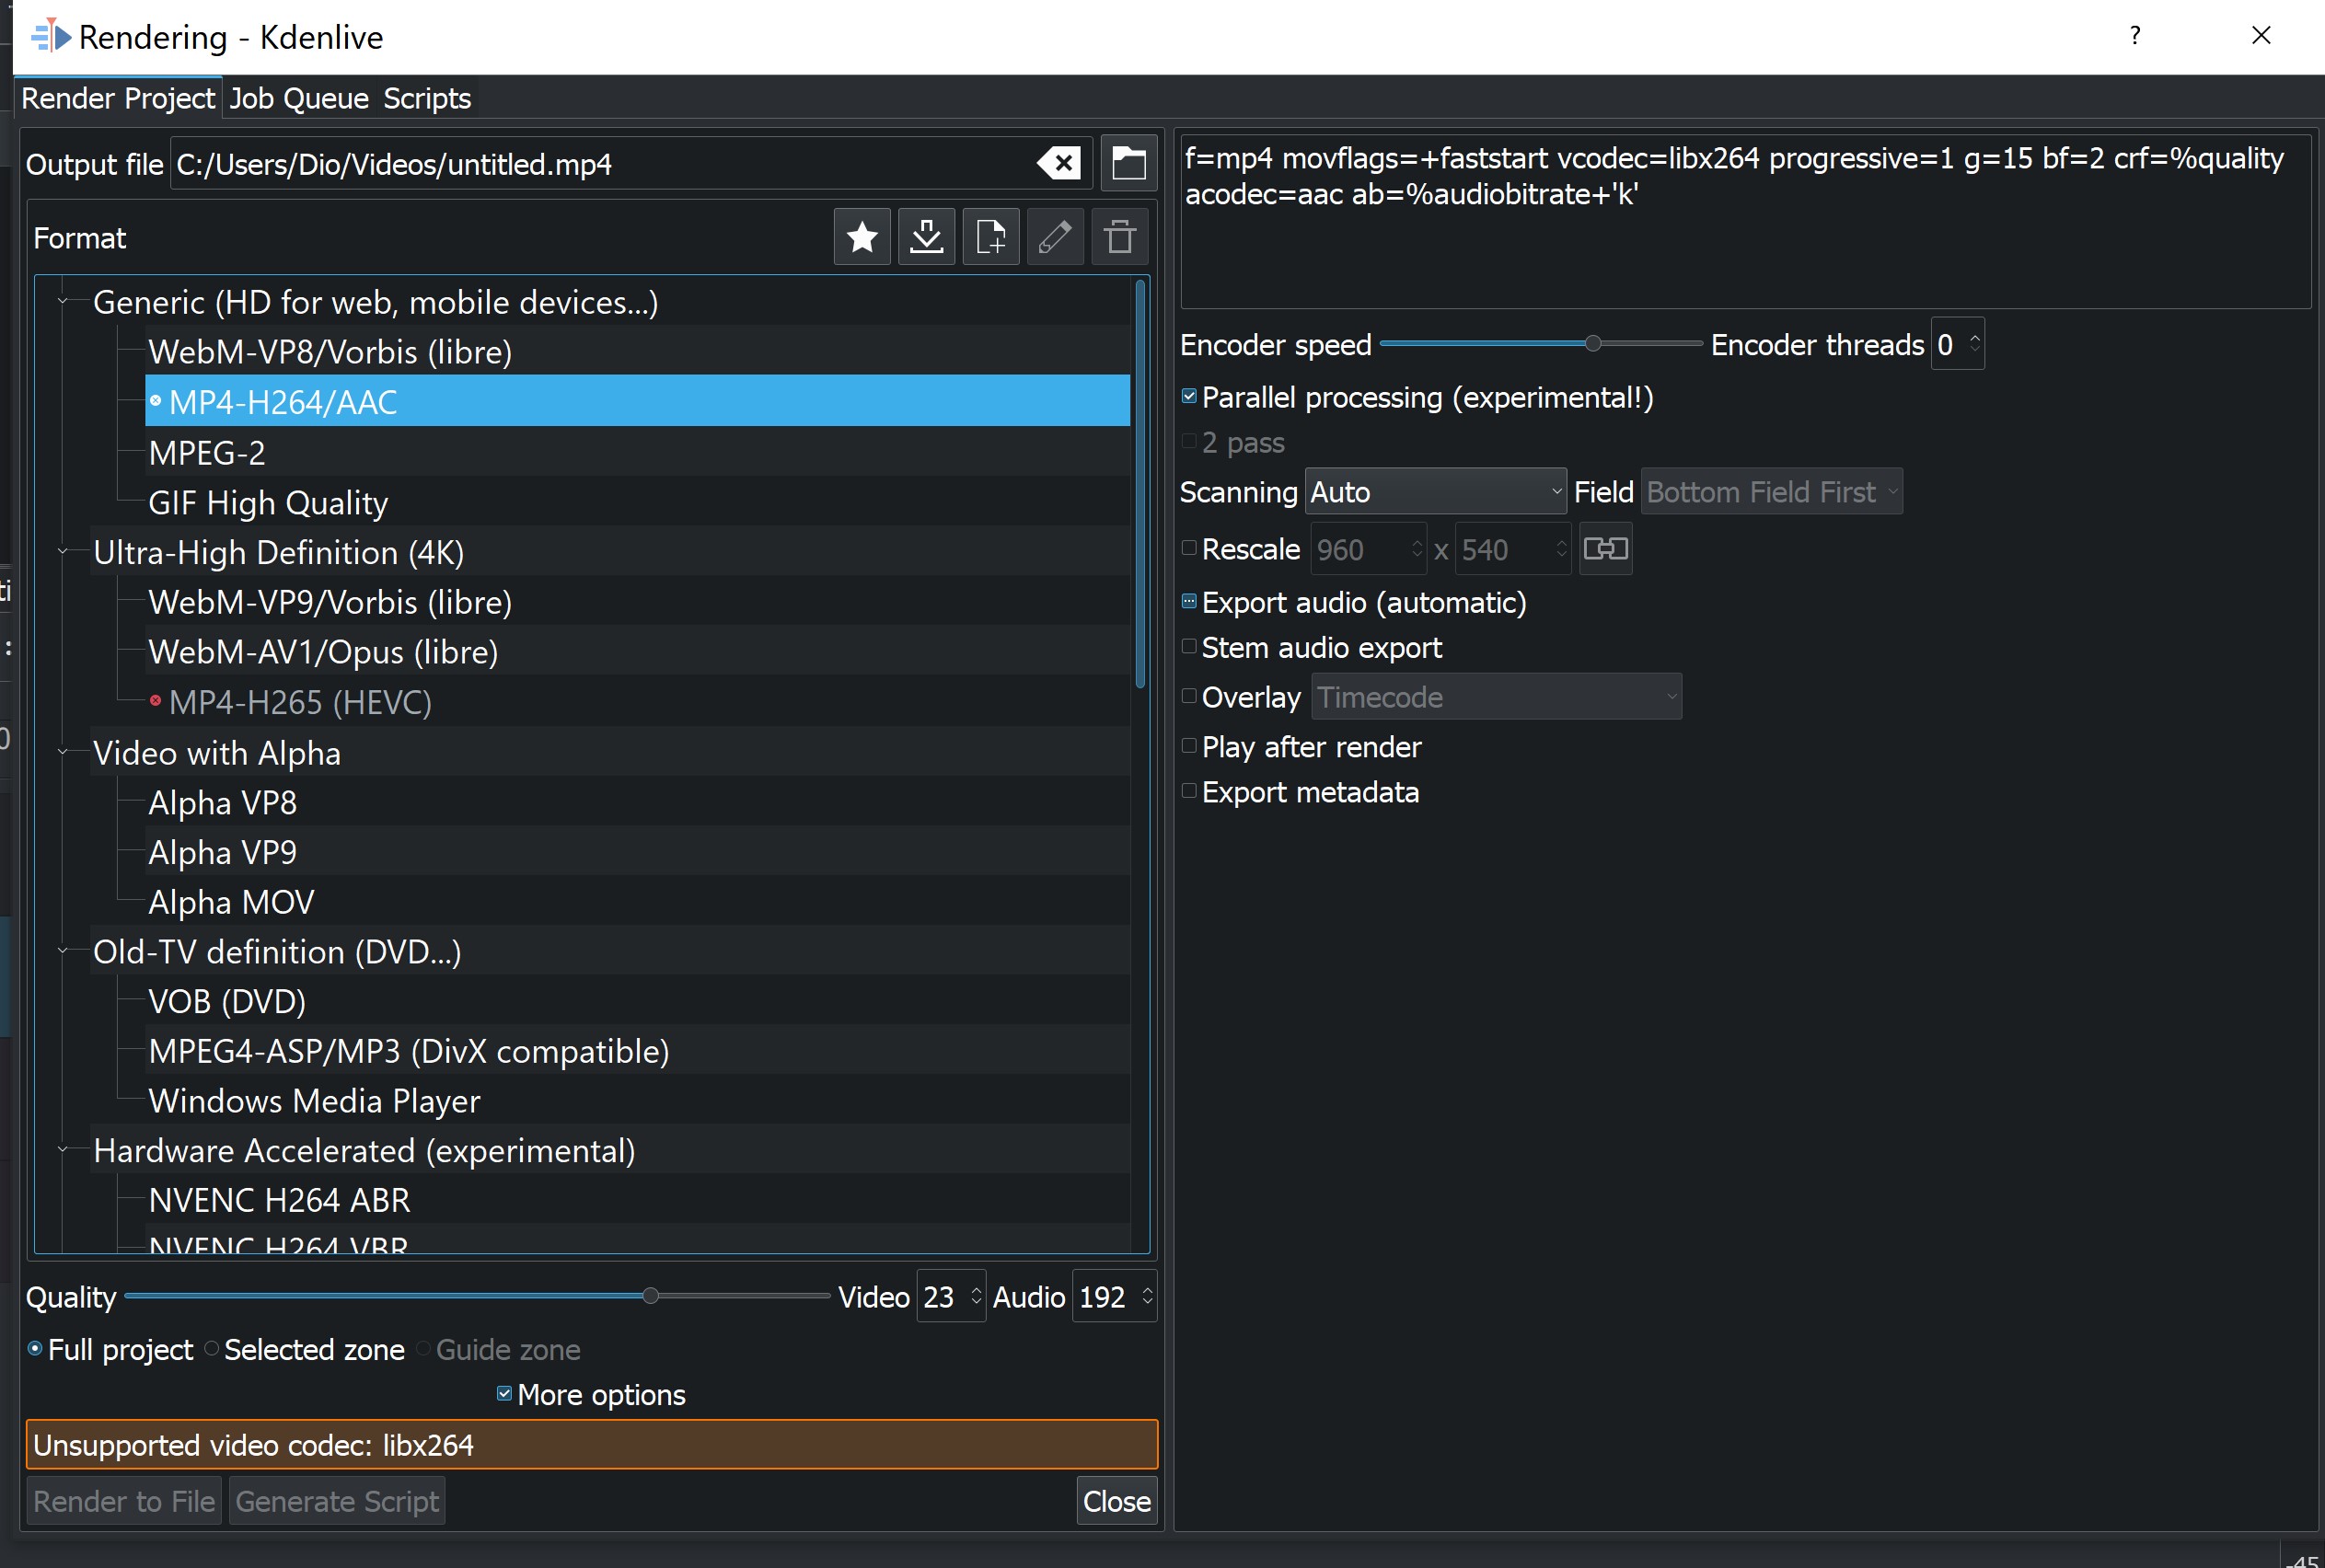Collapse the Hardware Accelerated (experimental) group

[x=63, y=1150]
